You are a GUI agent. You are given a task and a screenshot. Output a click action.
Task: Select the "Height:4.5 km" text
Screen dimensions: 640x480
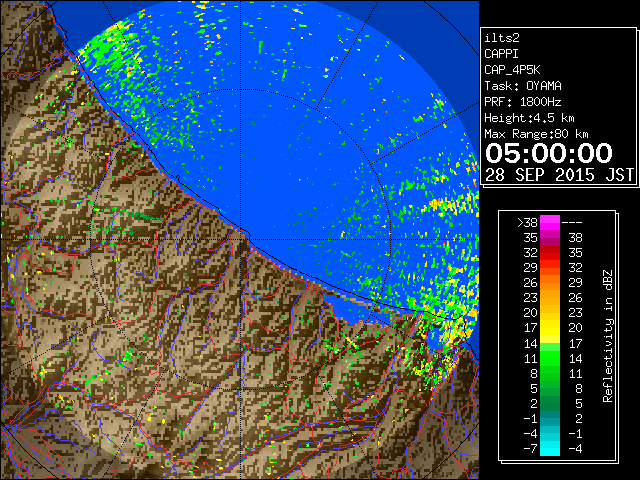click(x=529, y=118)
